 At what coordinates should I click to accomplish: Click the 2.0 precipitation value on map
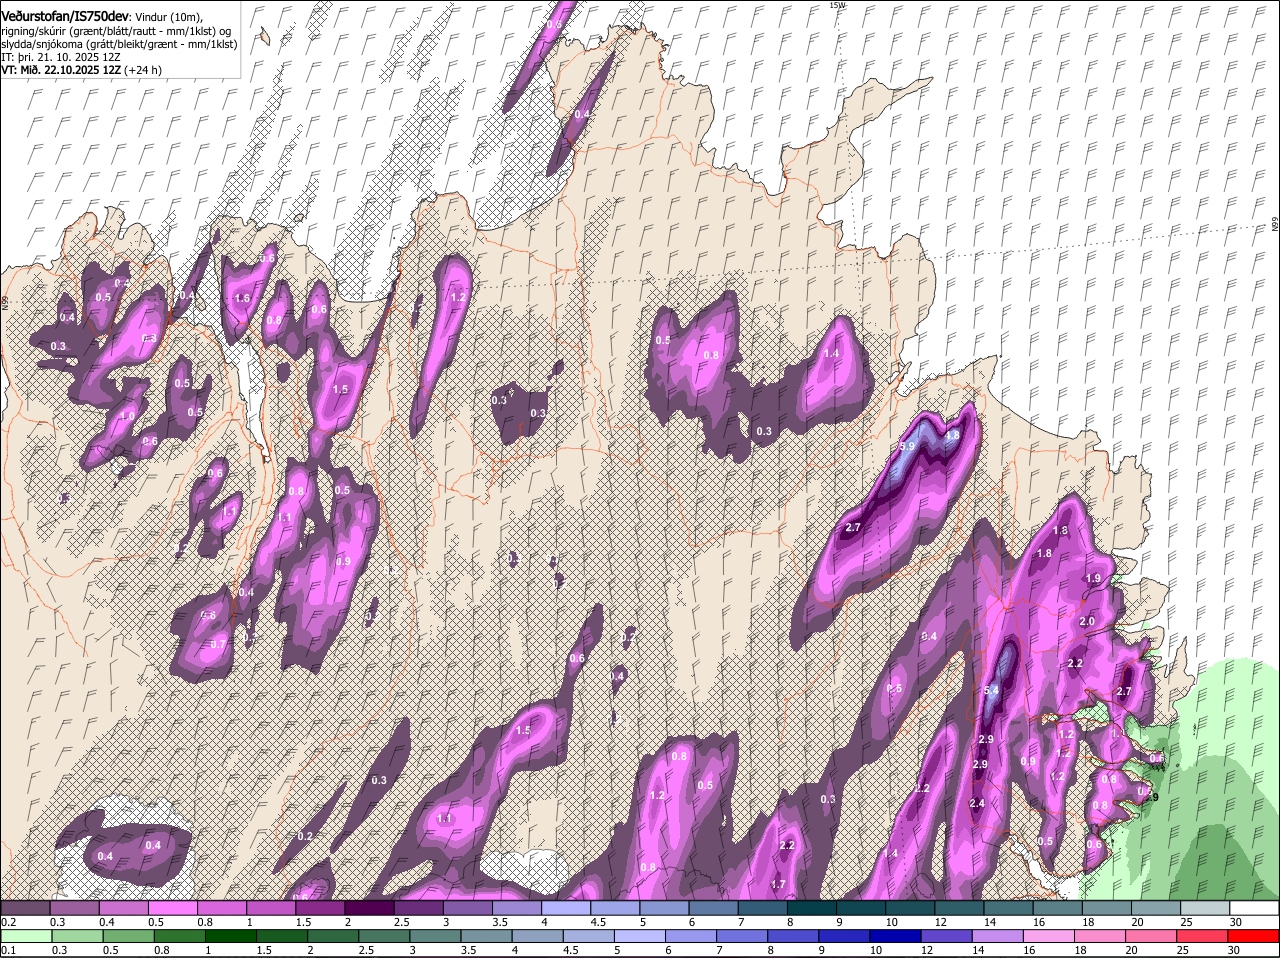1087,621
